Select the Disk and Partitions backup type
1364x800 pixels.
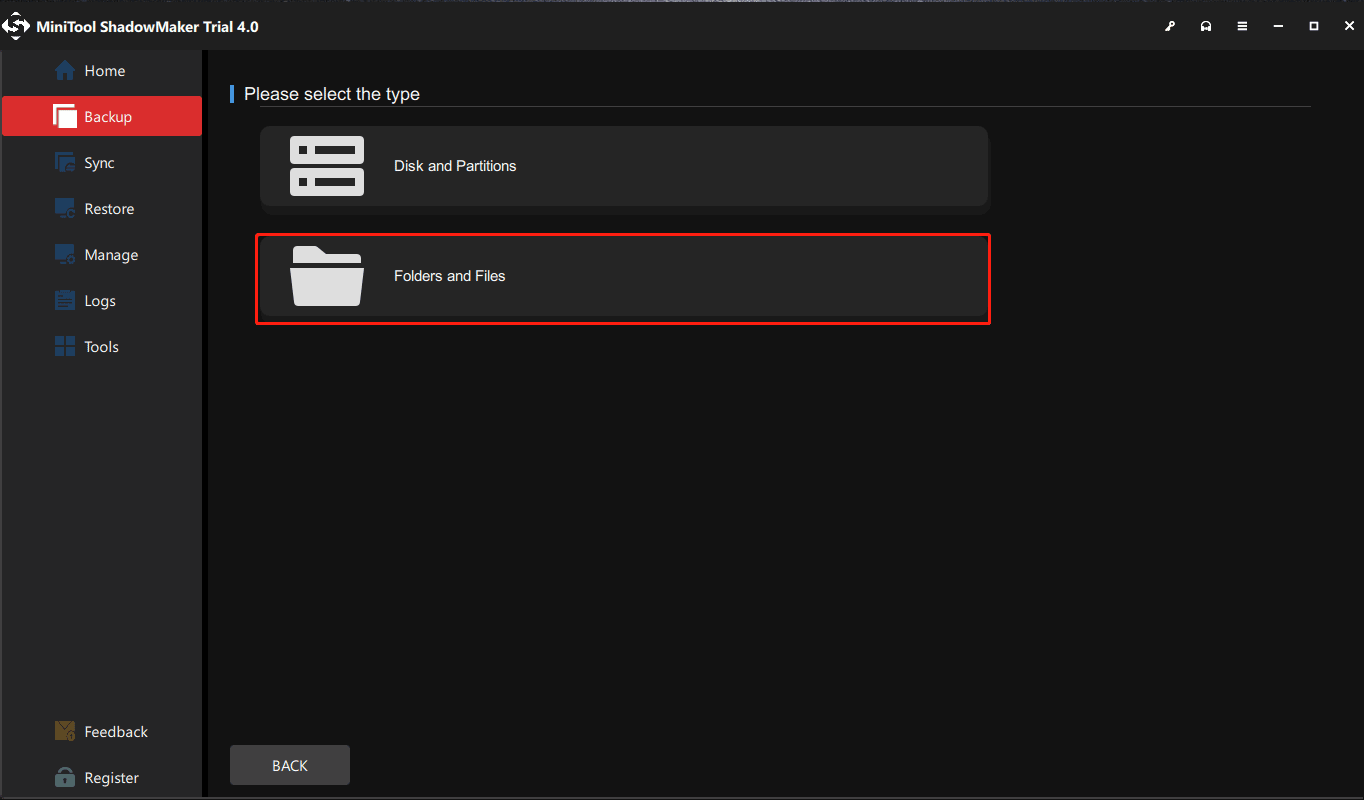point(624,166)
